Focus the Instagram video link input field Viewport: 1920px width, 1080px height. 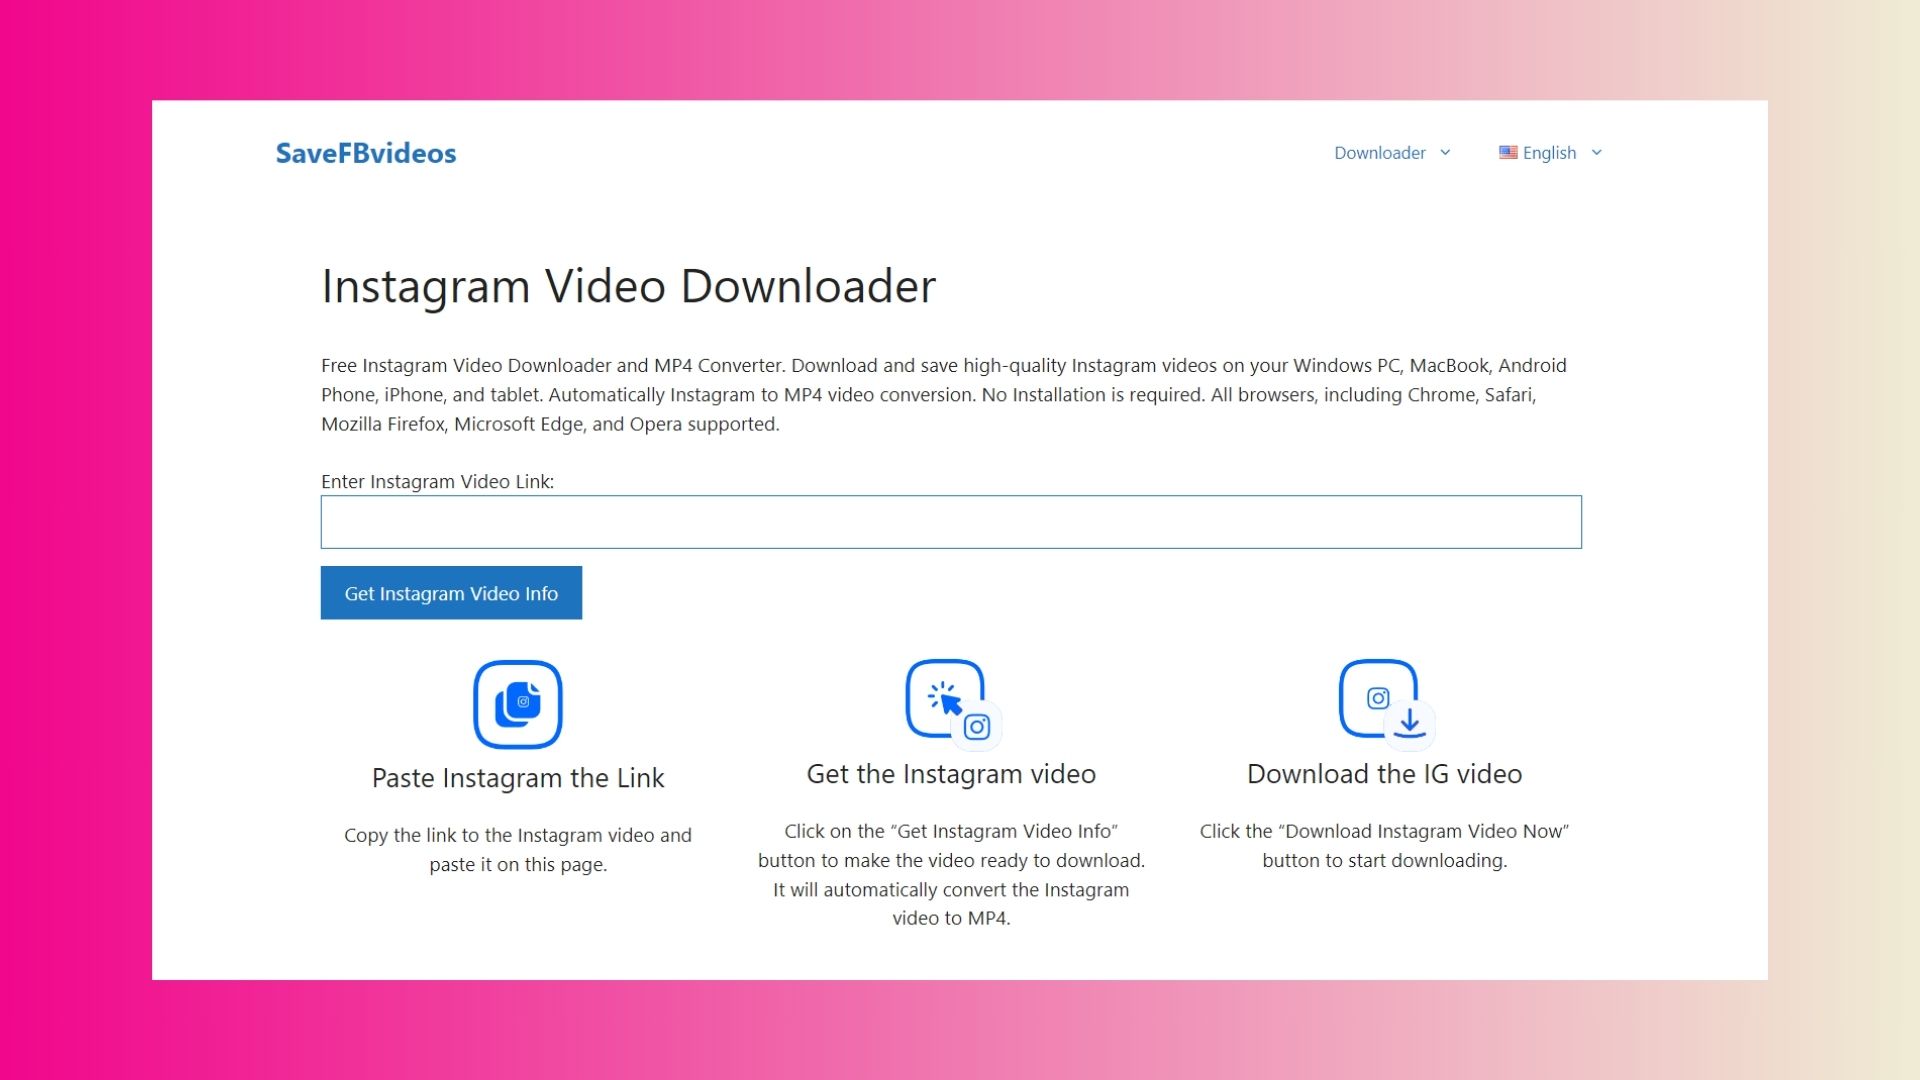point(951,522)
